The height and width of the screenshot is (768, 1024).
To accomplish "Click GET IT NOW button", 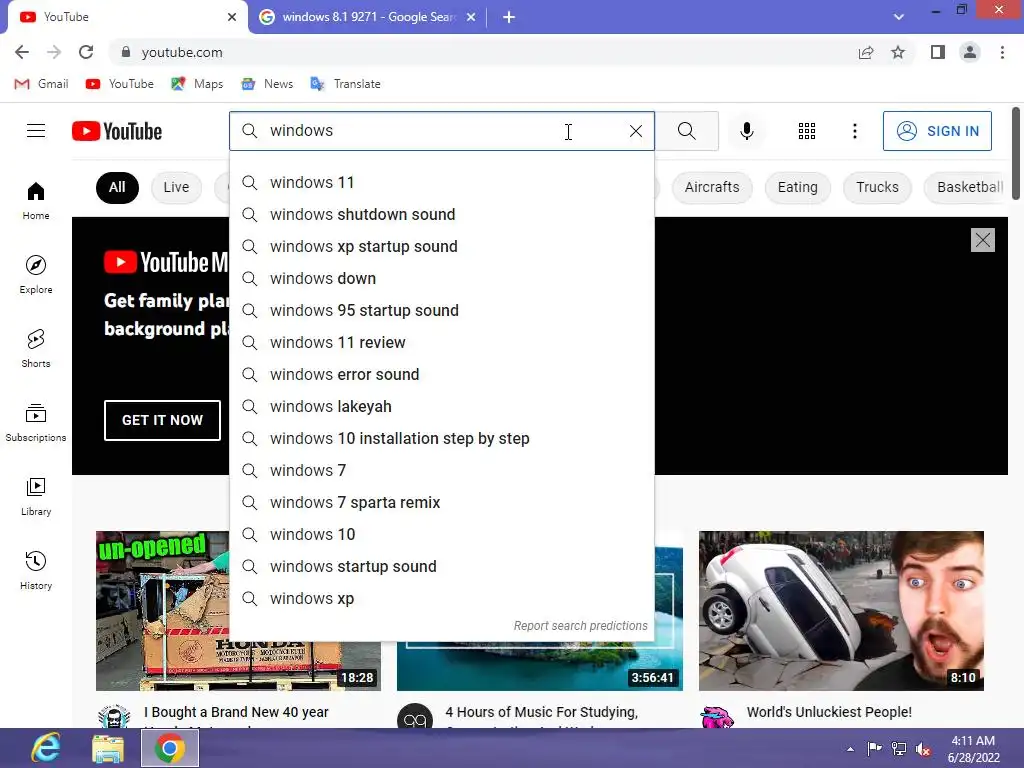I will (162, 420).
